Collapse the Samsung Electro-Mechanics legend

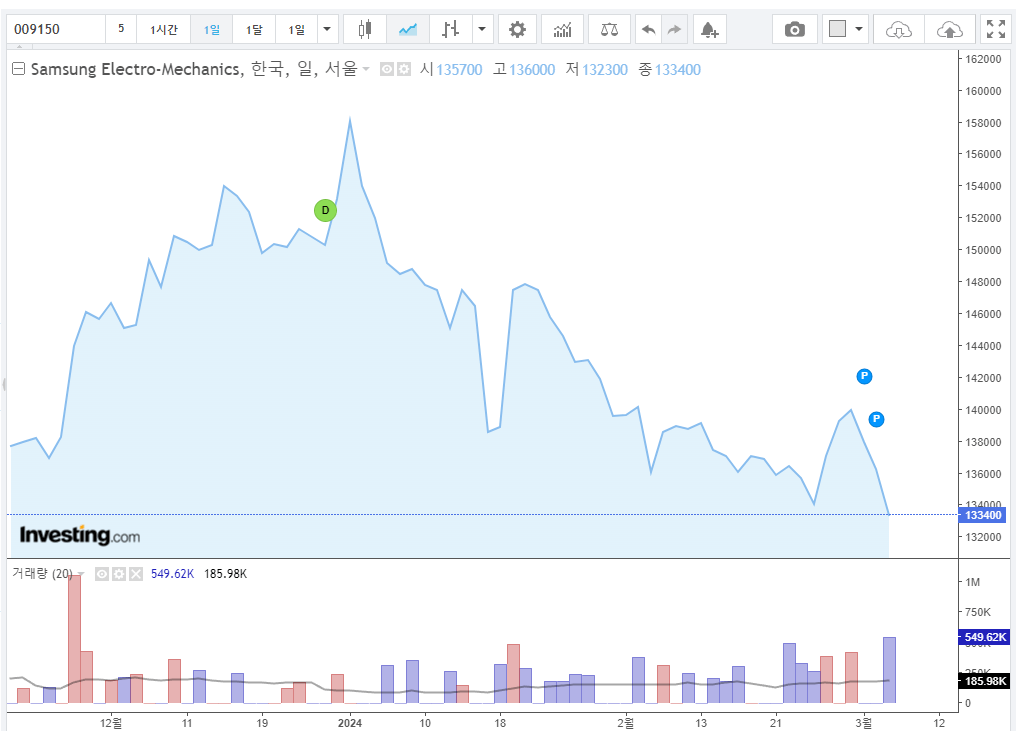[18, 69]
